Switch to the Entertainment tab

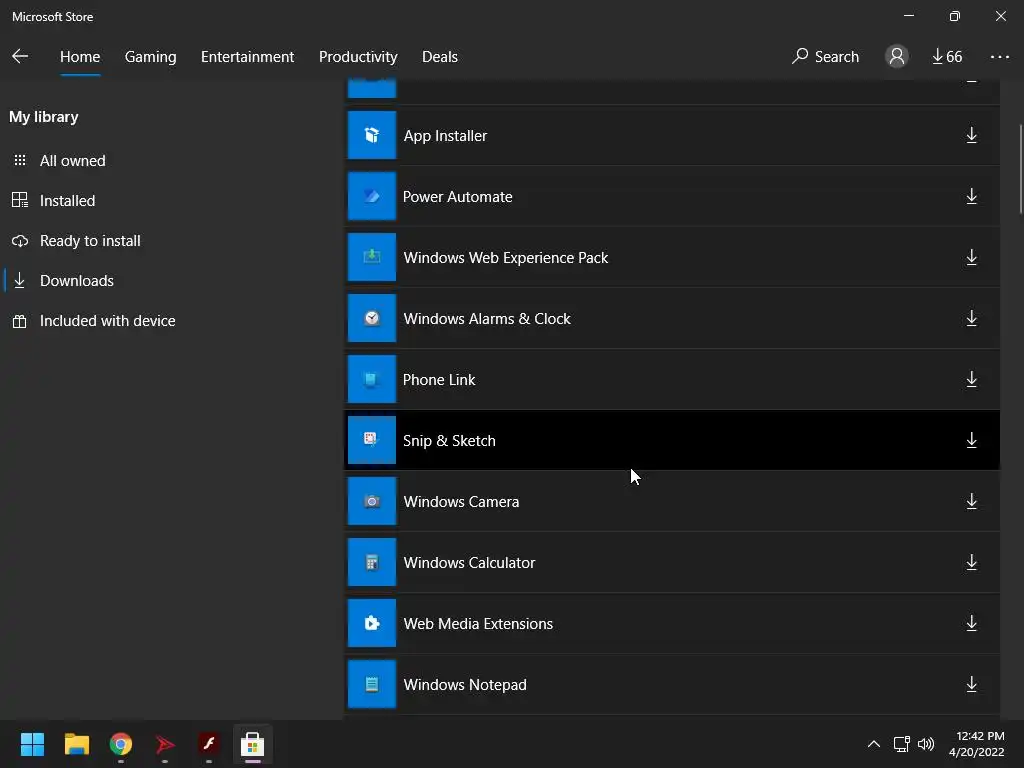pyautogui.click(x=248, y=57)
